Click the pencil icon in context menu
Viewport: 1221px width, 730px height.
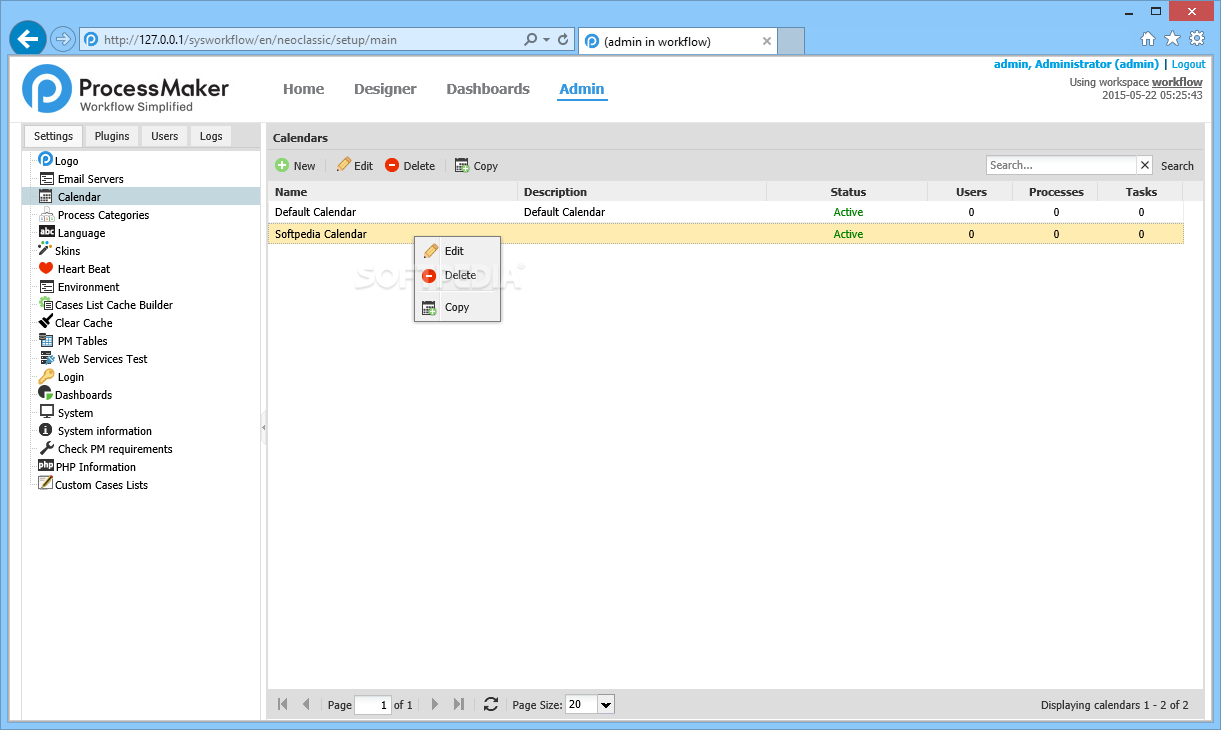click(430, 251)
